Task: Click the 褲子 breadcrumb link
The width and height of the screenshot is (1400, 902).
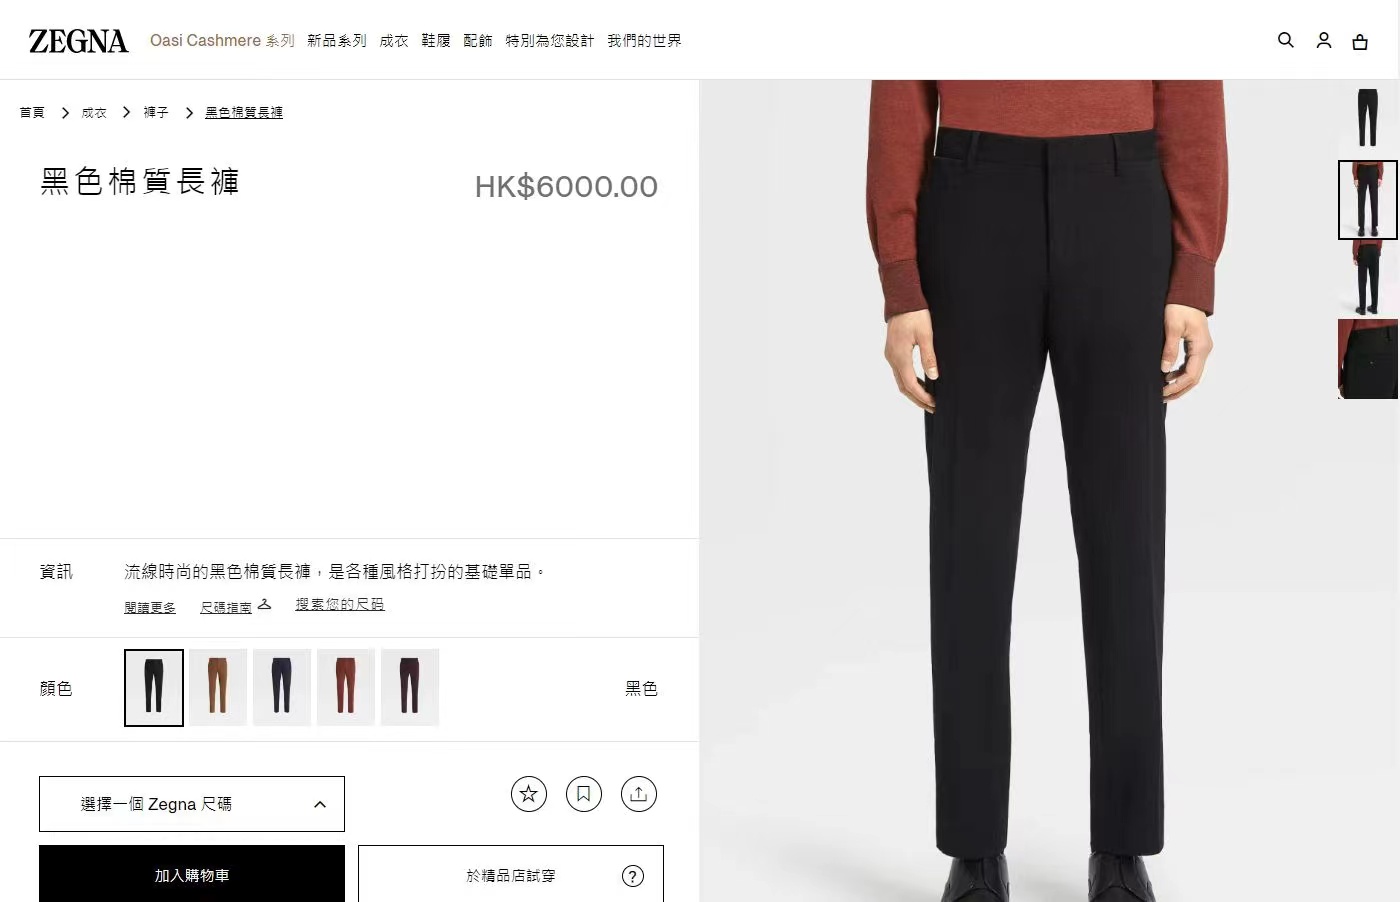Action: coord(156,112)
